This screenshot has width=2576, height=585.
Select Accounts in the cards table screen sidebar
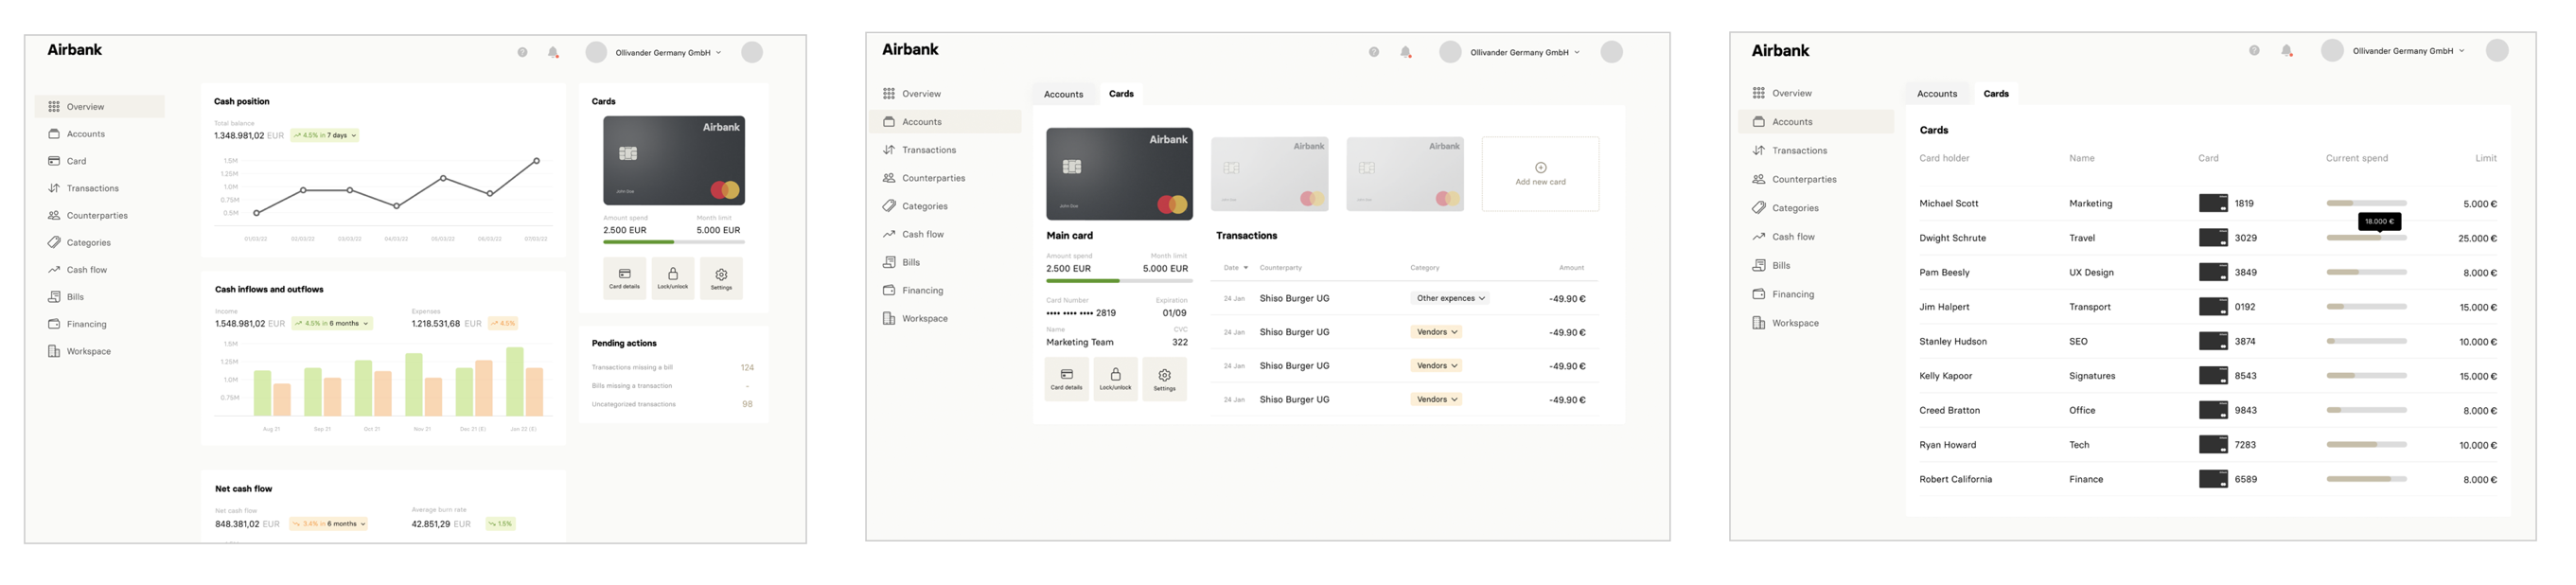click(1817, 122)
